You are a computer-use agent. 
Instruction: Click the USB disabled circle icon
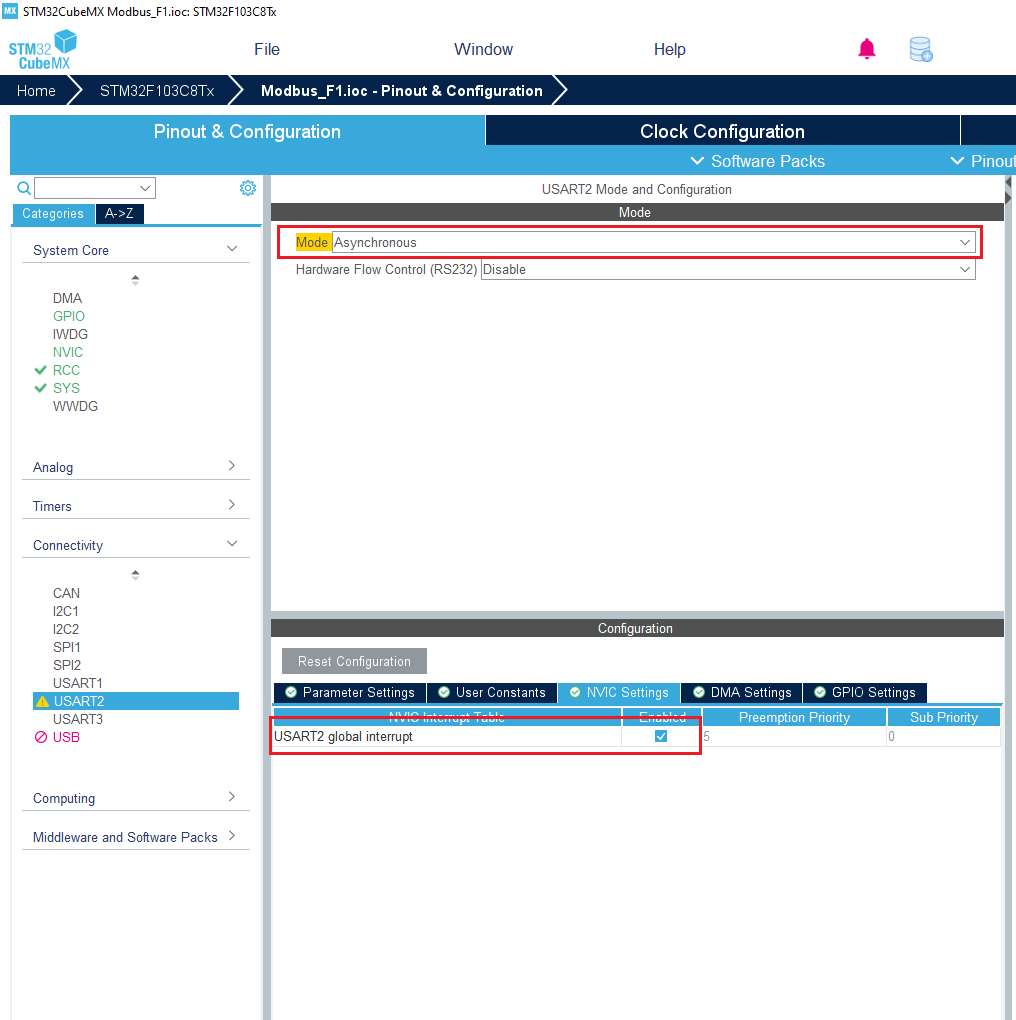(x=40, y=737)
